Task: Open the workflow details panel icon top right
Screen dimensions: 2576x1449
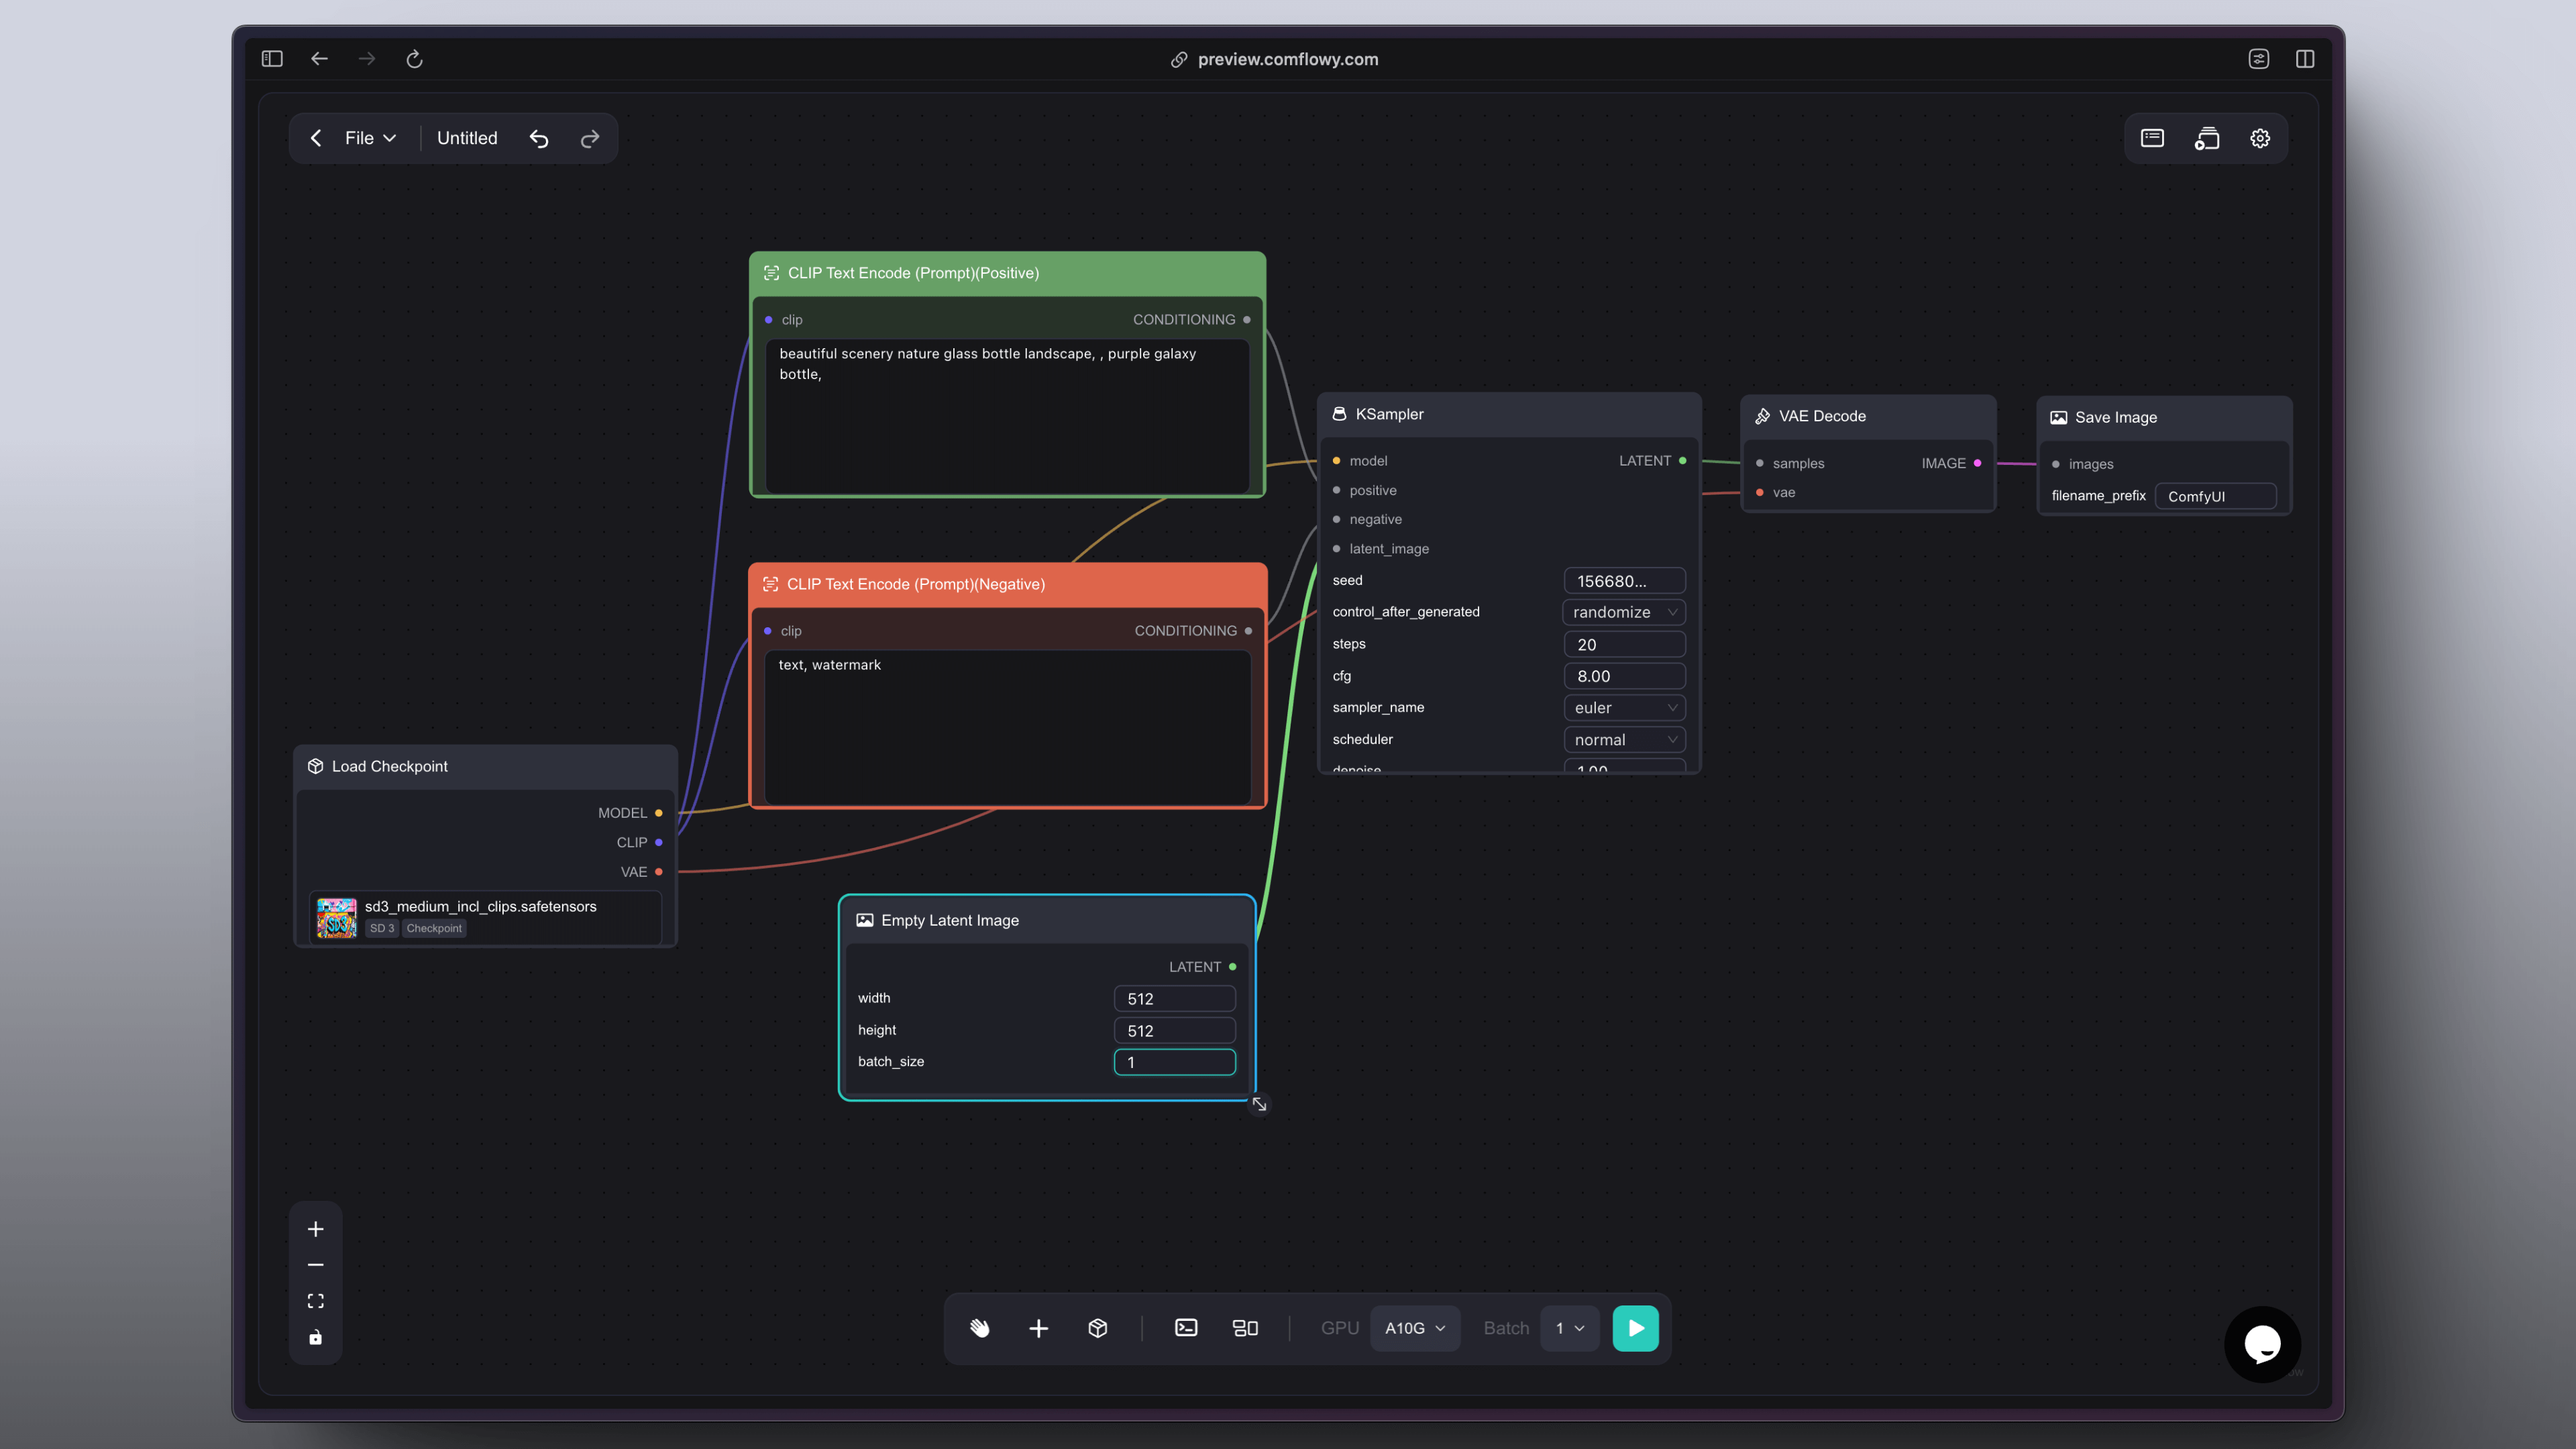Action: click(x=2152, y=138)
